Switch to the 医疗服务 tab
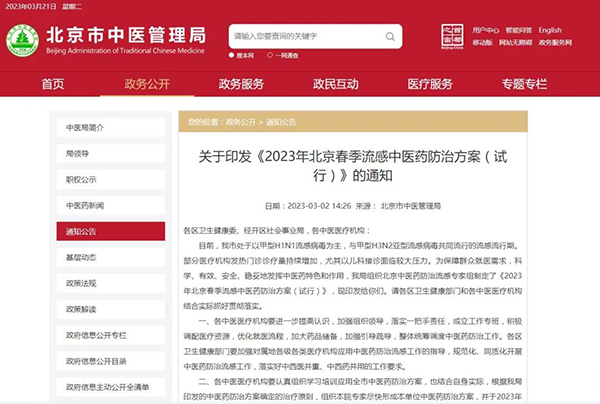 click(x=431, y=84)
